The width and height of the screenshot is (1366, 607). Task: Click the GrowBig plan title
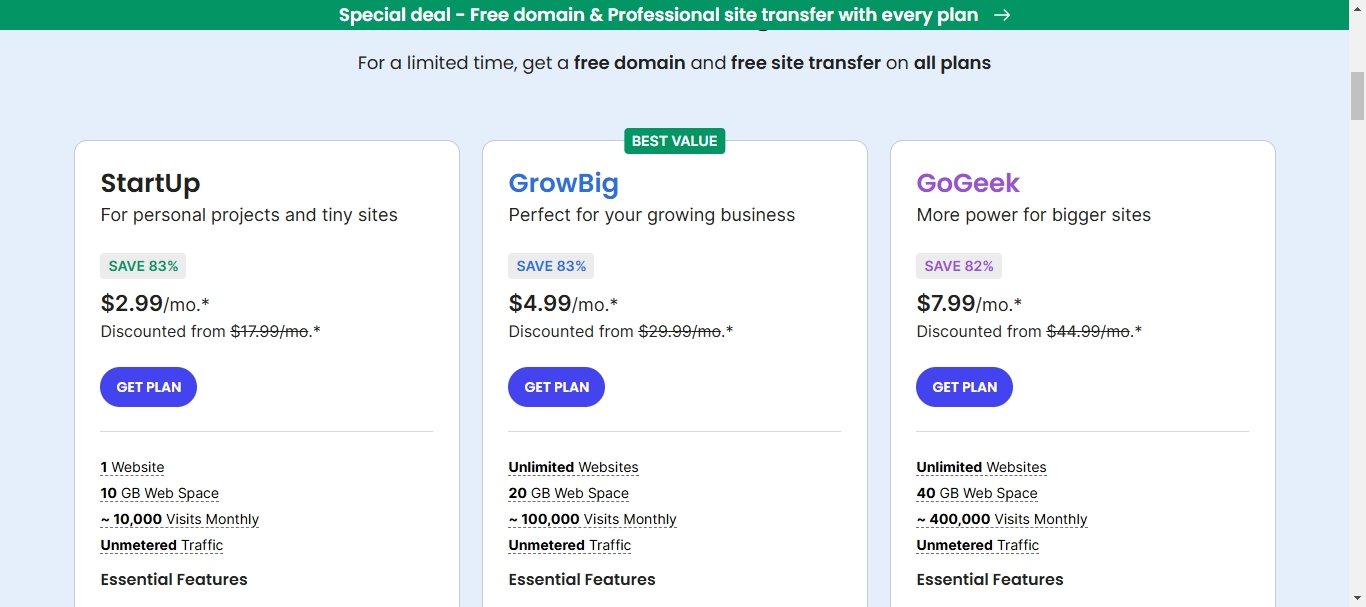tap(563, 183)
